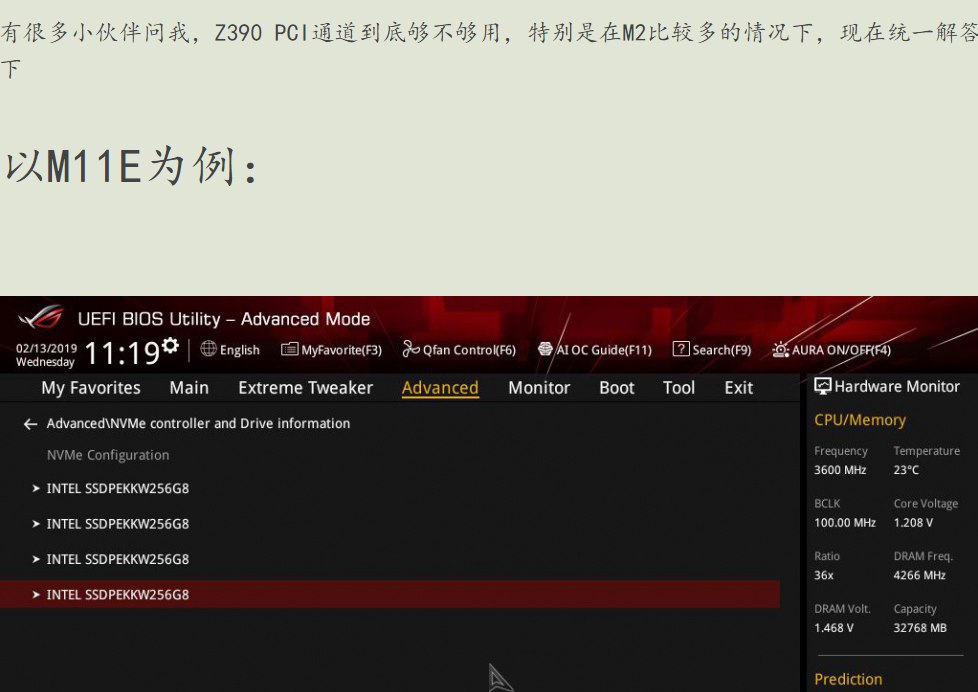Switch to the Monitor tab
Image resolution: width=978 pixels, height=692 pixels.
coord(539,388)
